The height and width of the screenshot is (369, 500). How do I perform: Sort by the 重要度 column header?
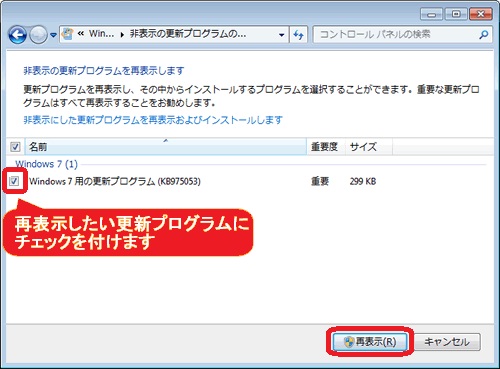point(326,147)
